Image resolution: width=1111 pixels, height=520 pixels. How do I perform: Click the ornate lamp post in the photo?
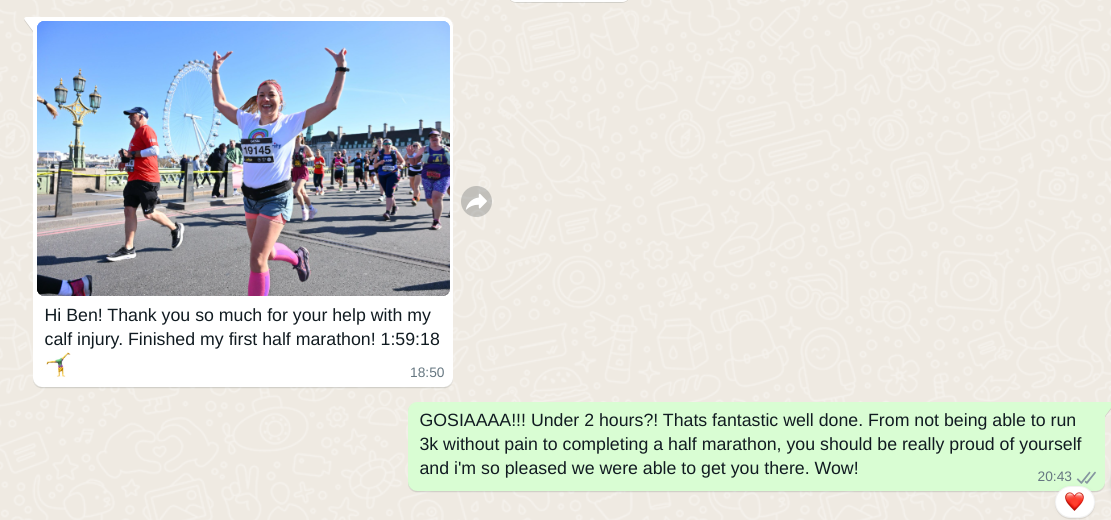tap(78, 117)
